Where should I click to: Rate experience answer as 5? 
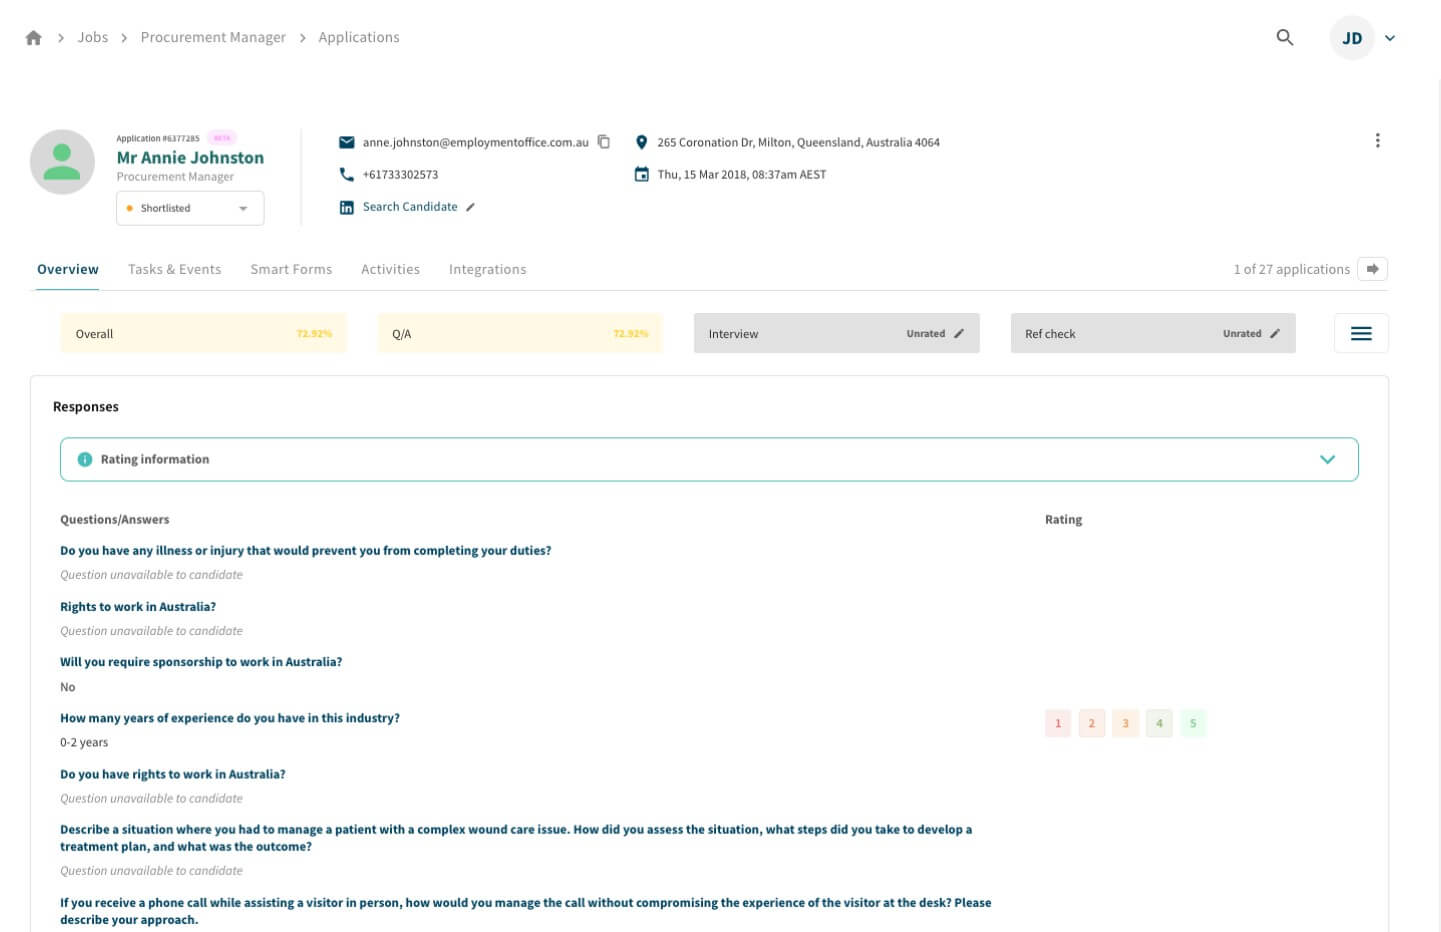pyautogui.click(x=1193, y=723)
